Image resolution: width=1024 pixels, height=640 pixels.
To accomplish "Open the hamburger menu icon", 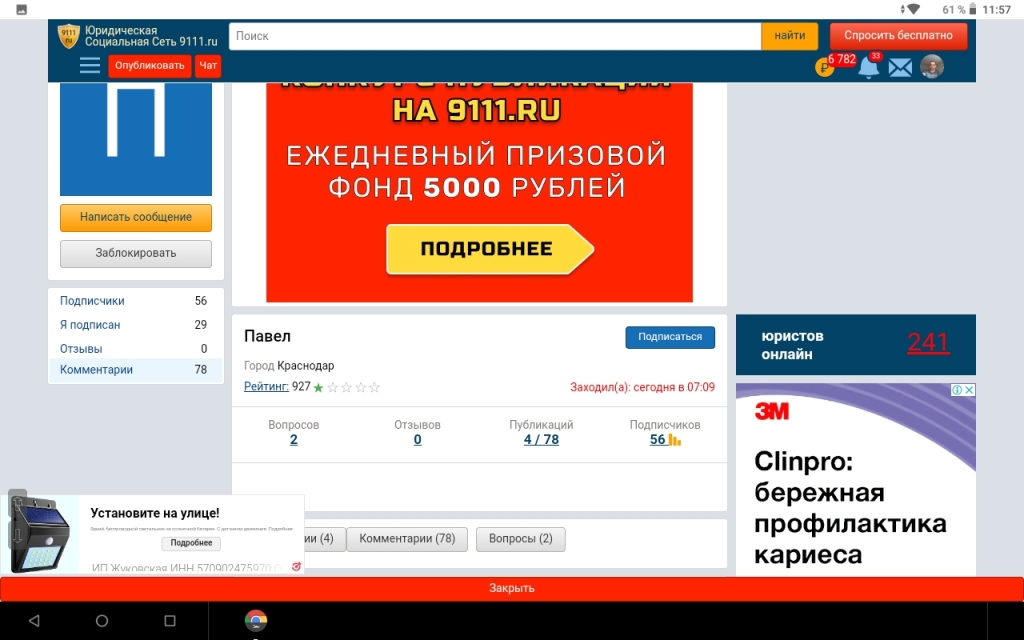I will tap(90, 66).
